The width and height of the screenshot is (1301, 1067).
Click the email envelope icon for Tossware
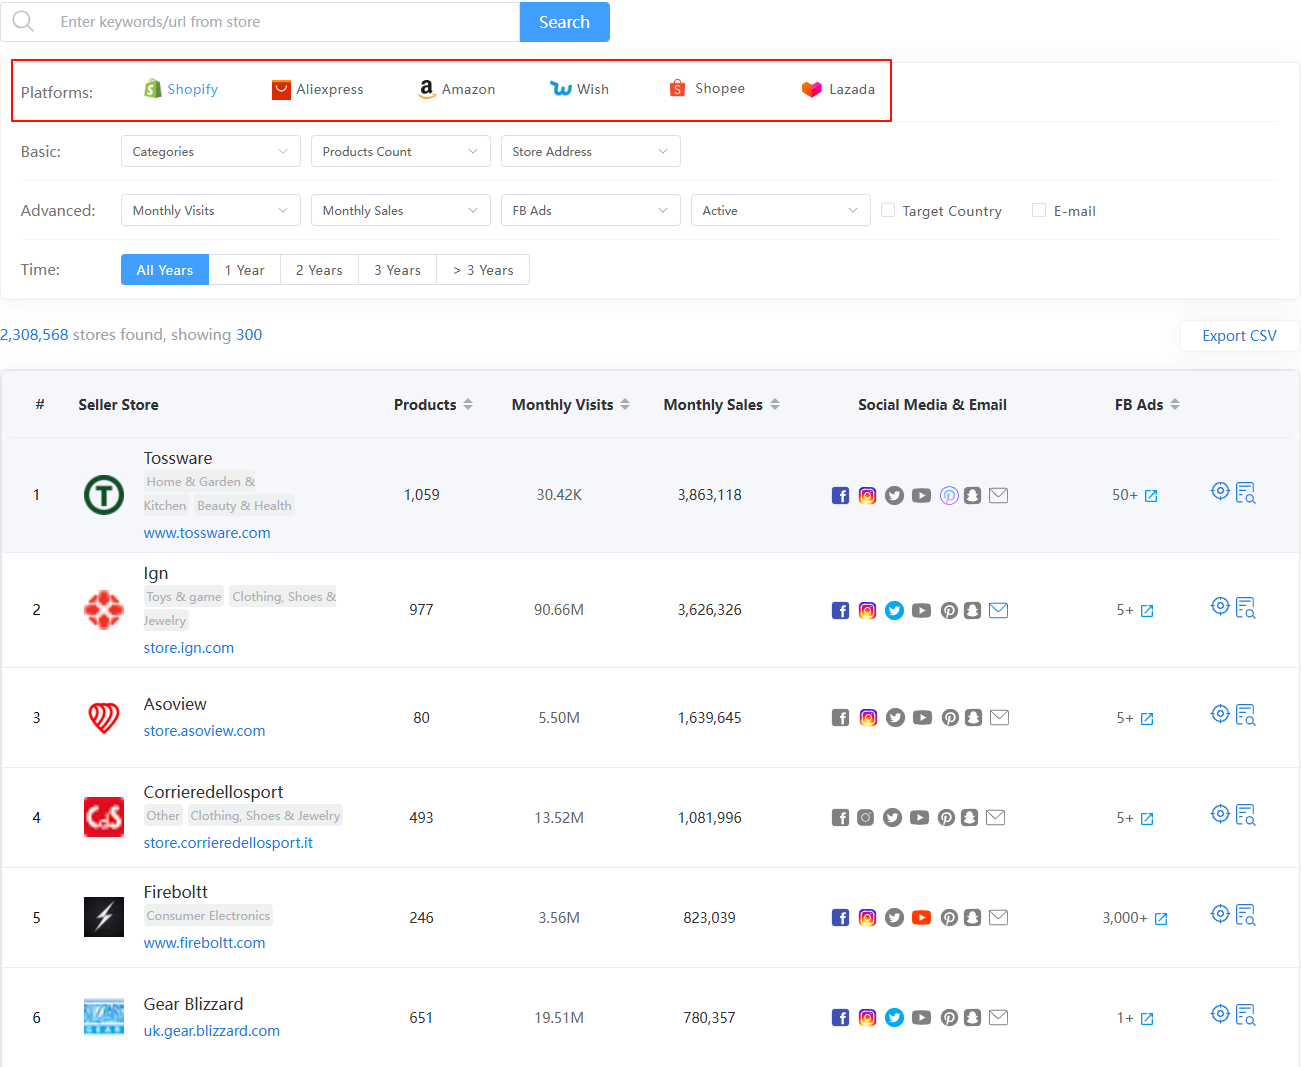click(x=998, y=495)
